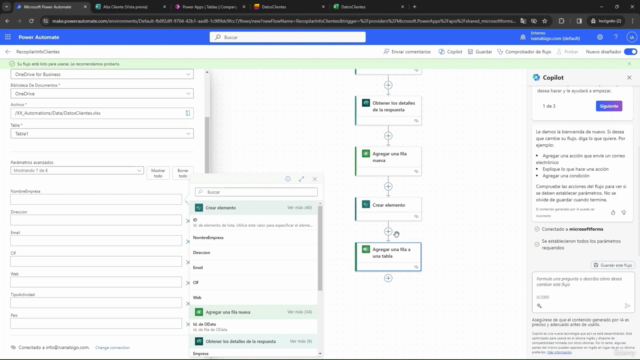Click the dynamic content Buscar search box

point(256,192)
